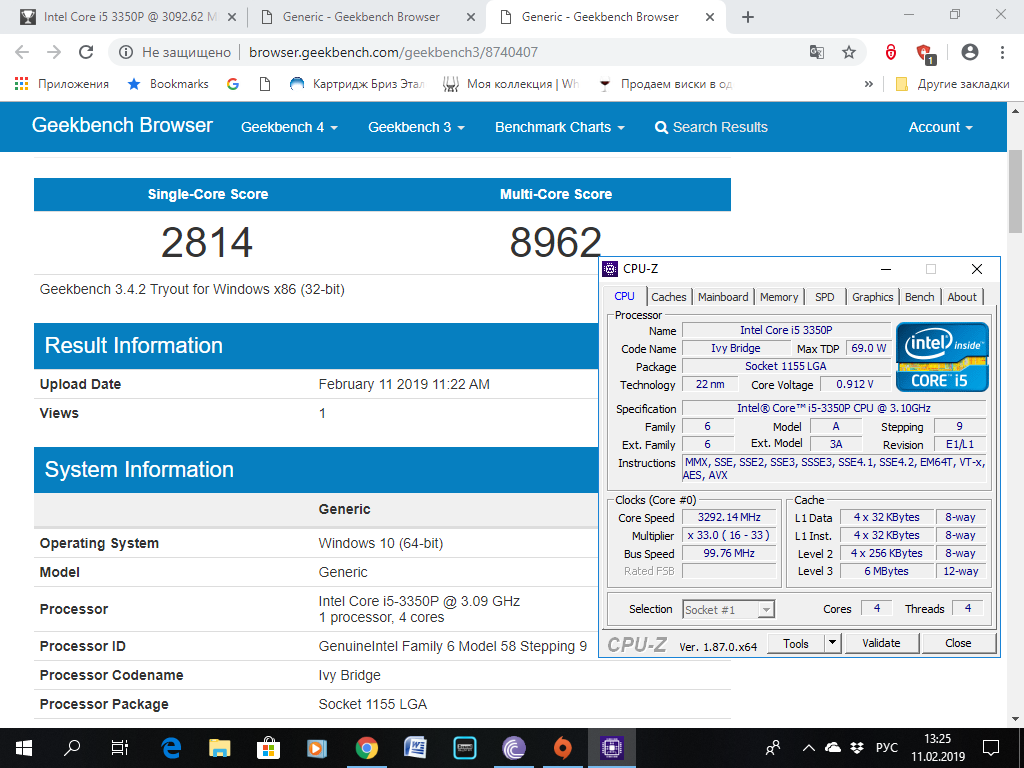This screenshot has height=768, width=1024.
Task: Open the orange media player taskbar icon
Action: [317, 748]
